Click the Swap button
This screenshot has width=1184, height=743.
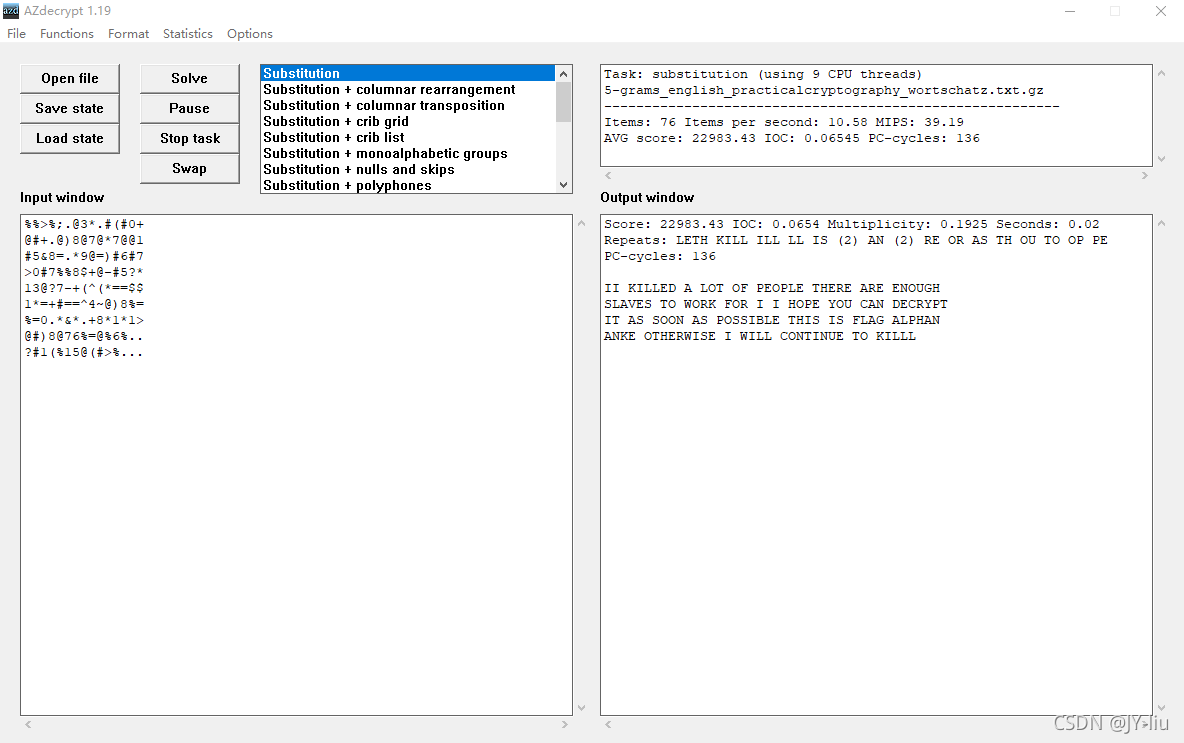(x=190, y=169)
